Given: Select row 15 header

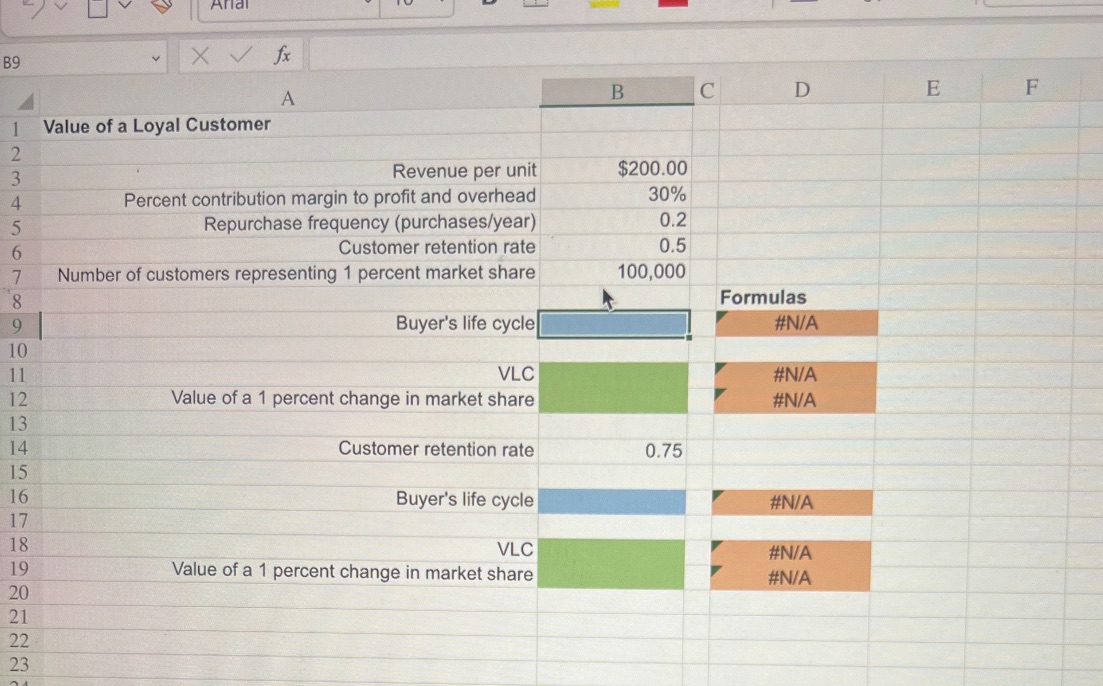Looking at the screenshot, I should (x=18, y=471).
